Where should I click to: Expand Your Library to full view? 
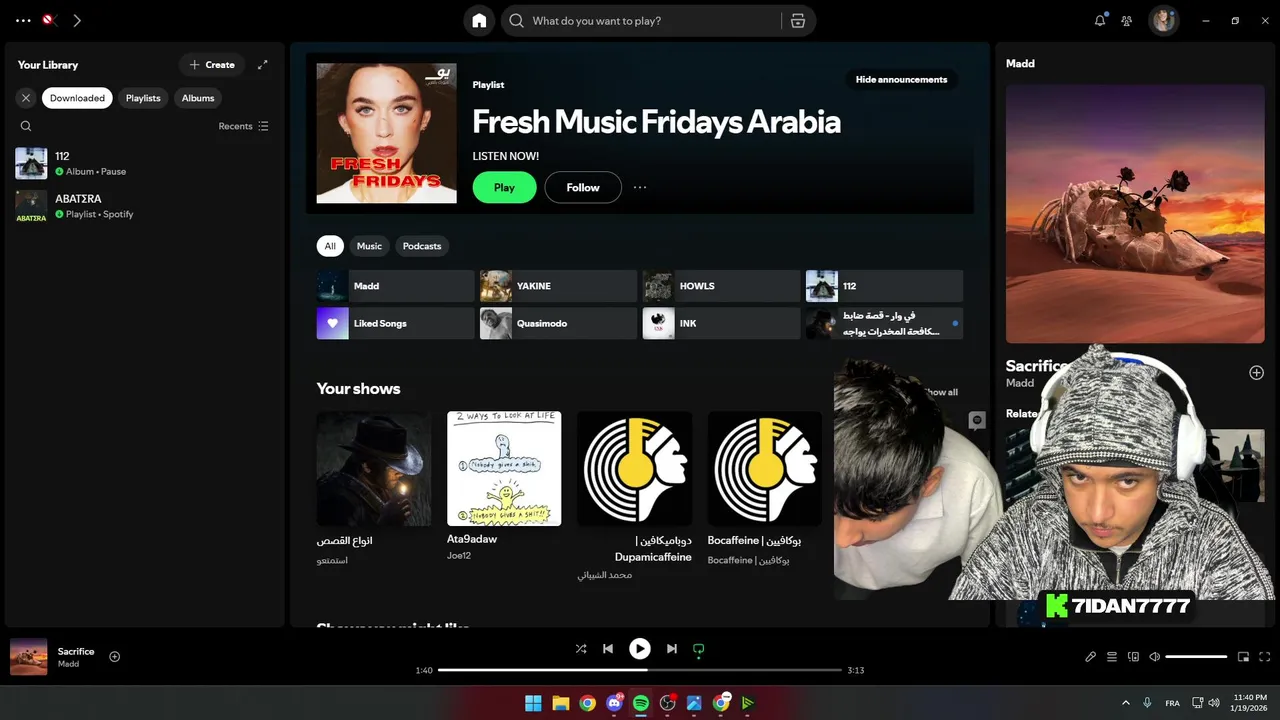click(262, 65)
